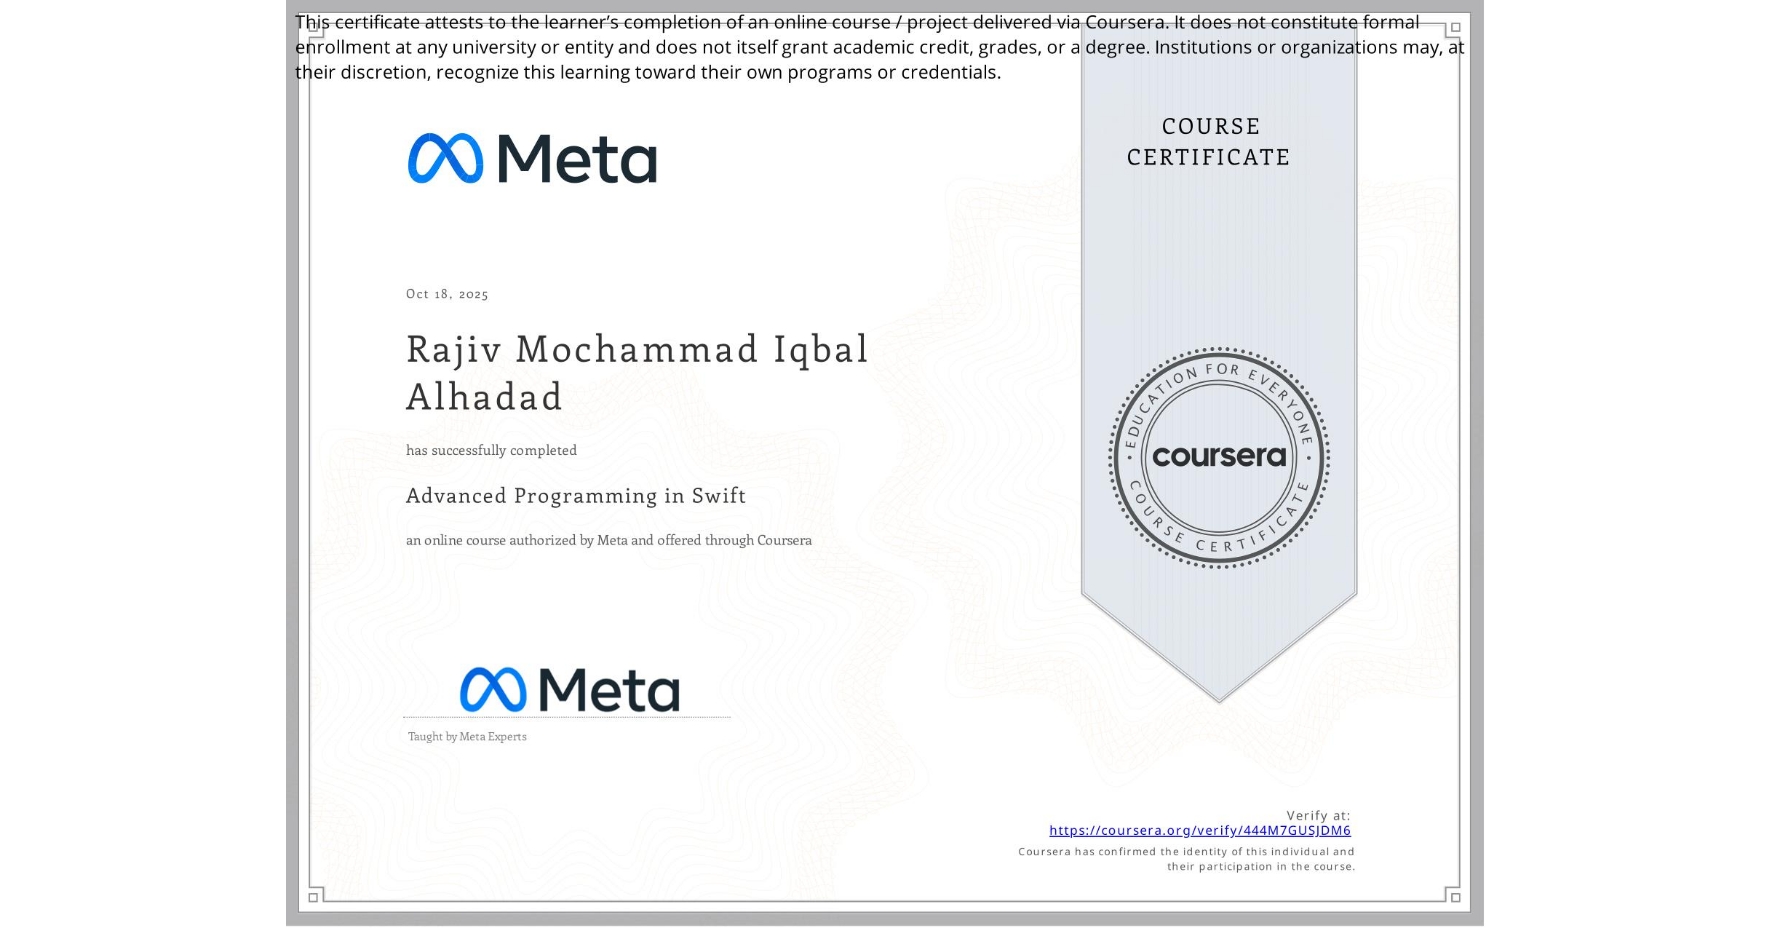Click the disclaimer paragraph at top
The image size is (1772, 928).
coord(879,47)
